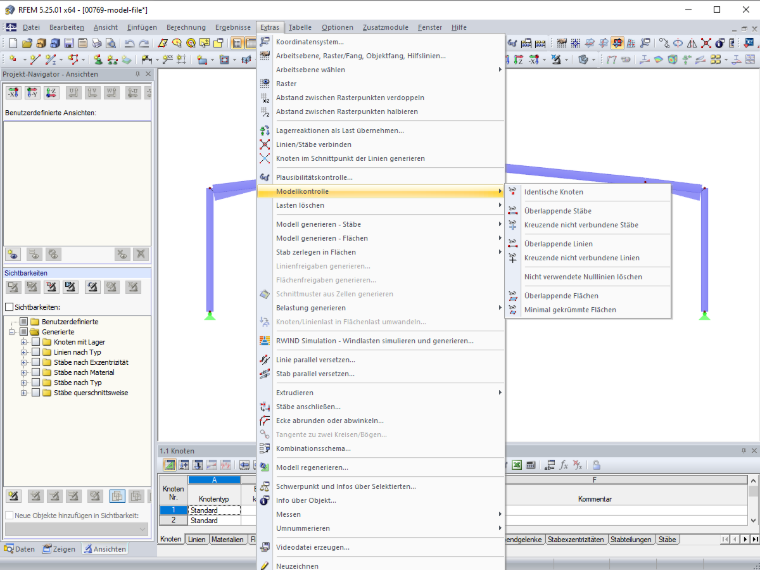Click the Undo arrow icon
760x570 pixels.
point(129,44)
